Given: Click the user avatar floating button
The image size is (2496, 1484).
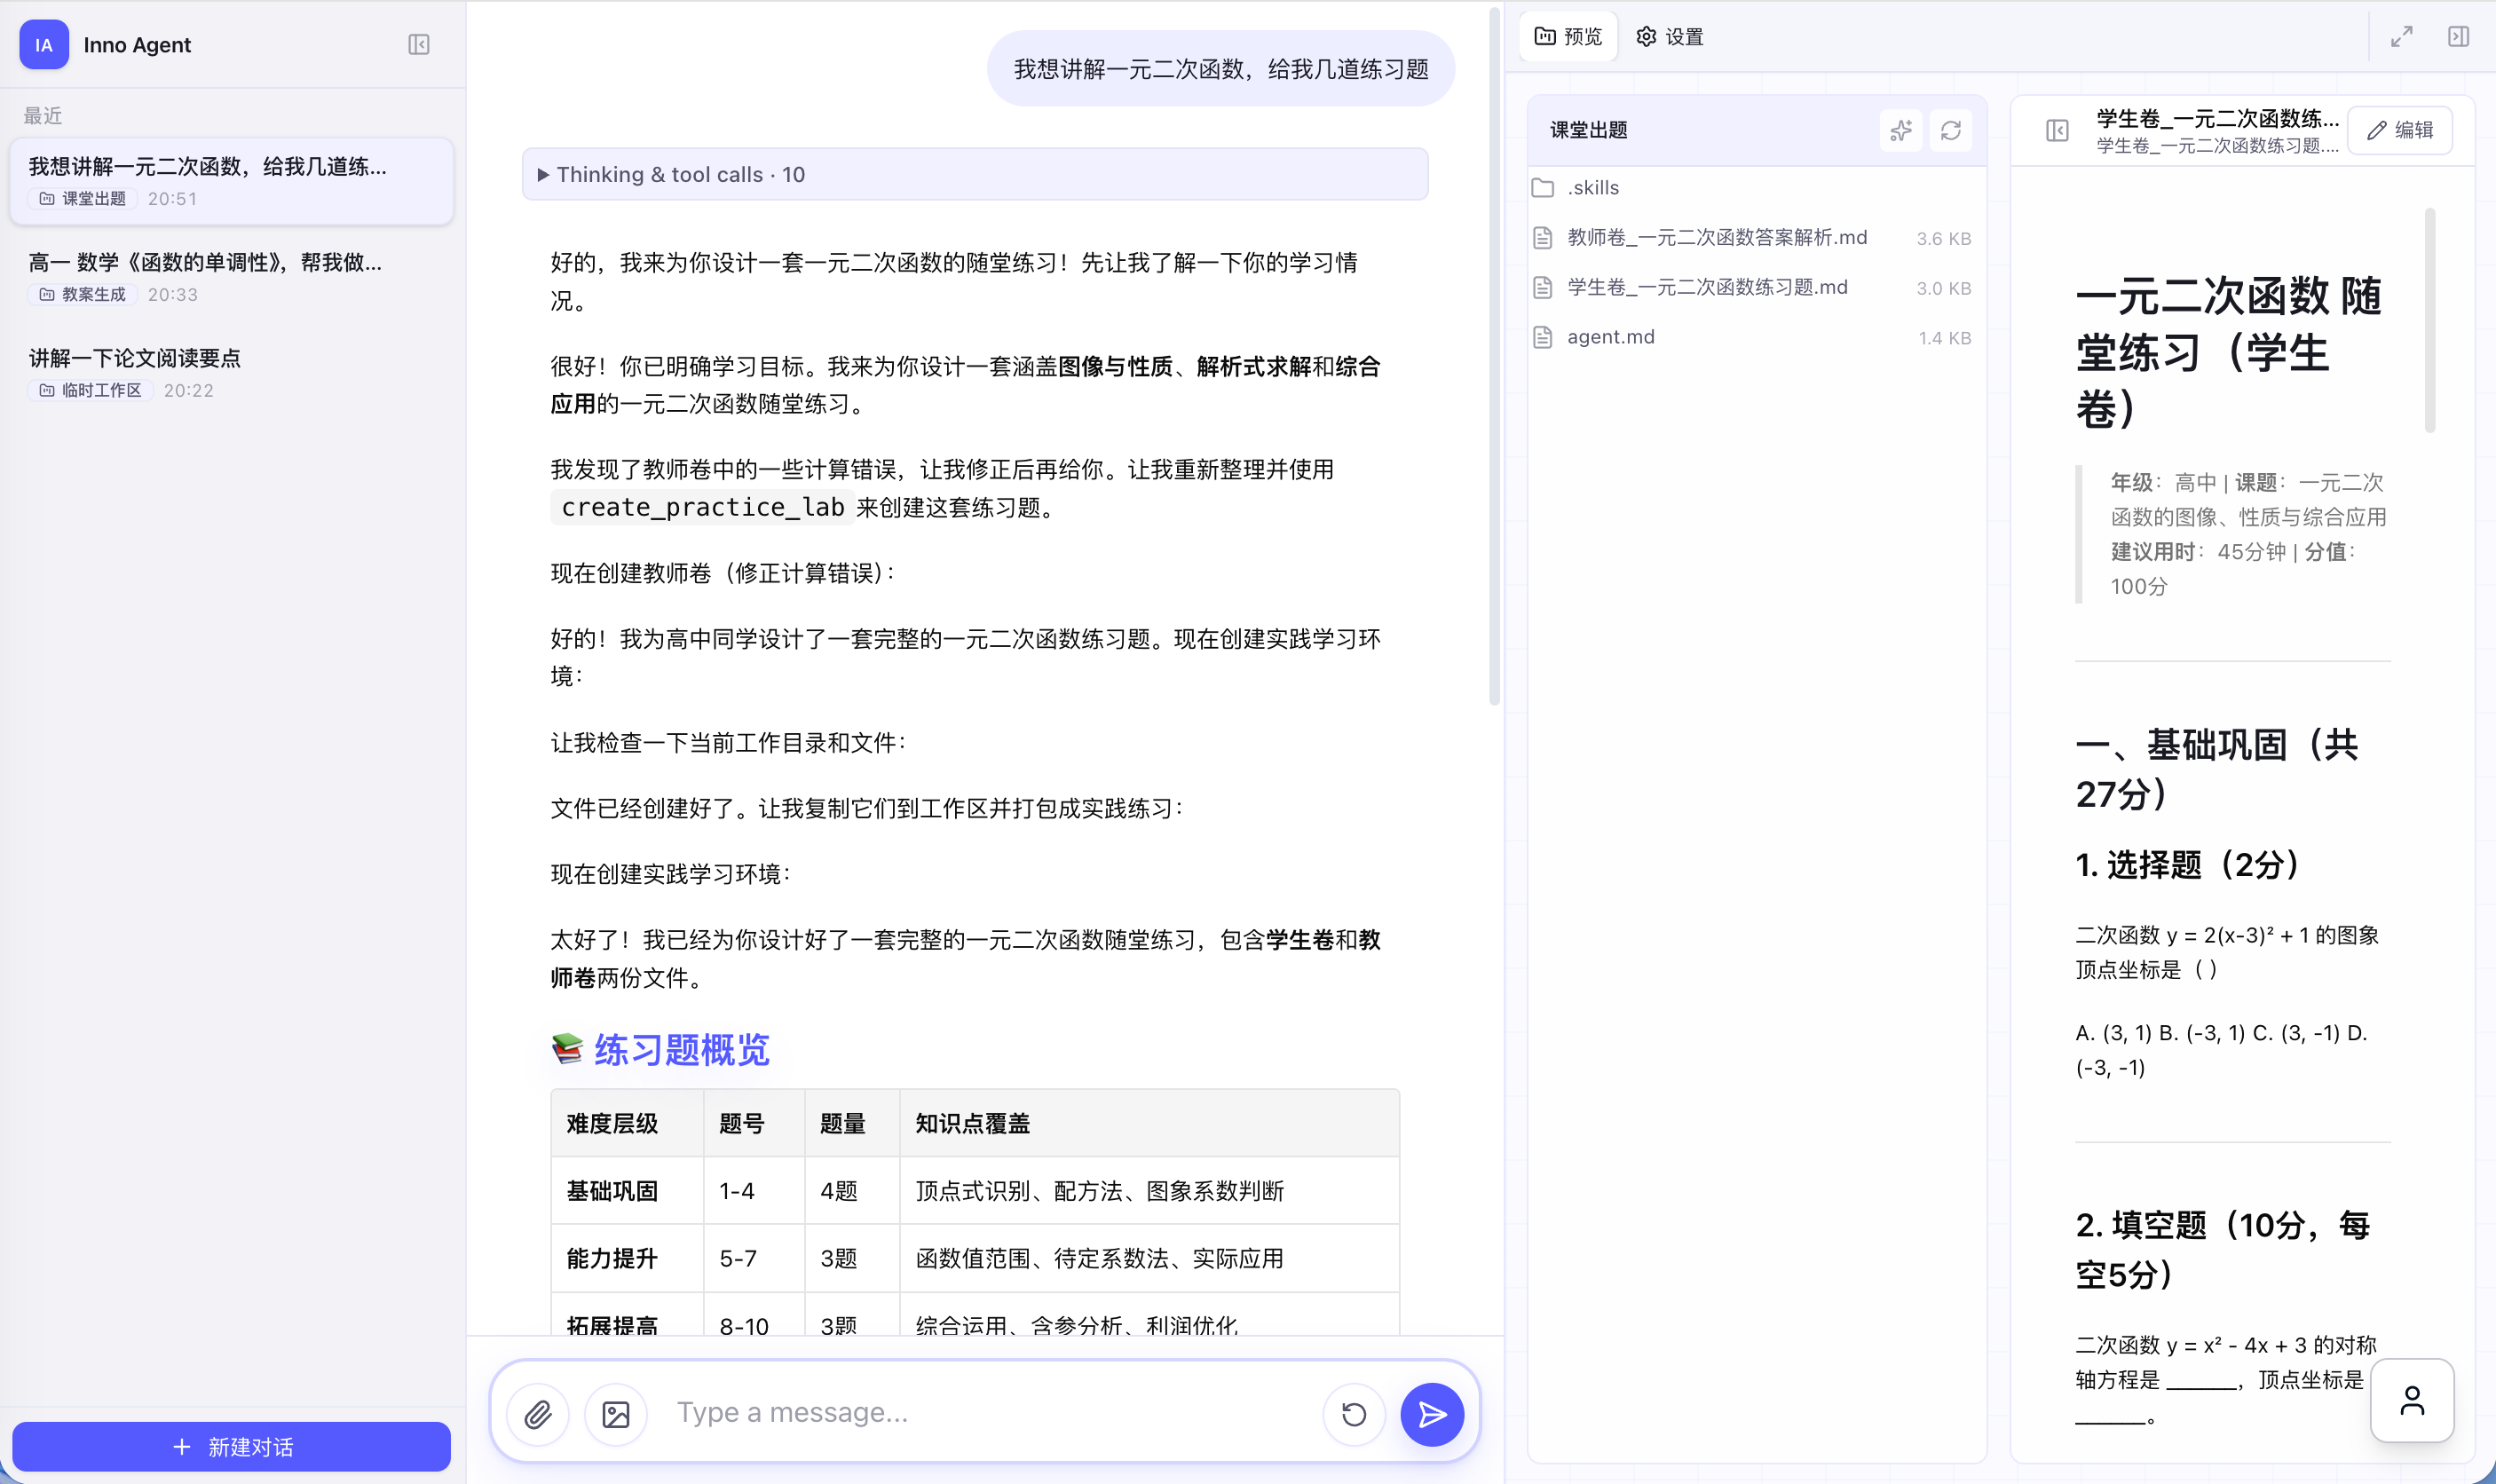Looking at the screenshot, I should coord(2412,1400).
